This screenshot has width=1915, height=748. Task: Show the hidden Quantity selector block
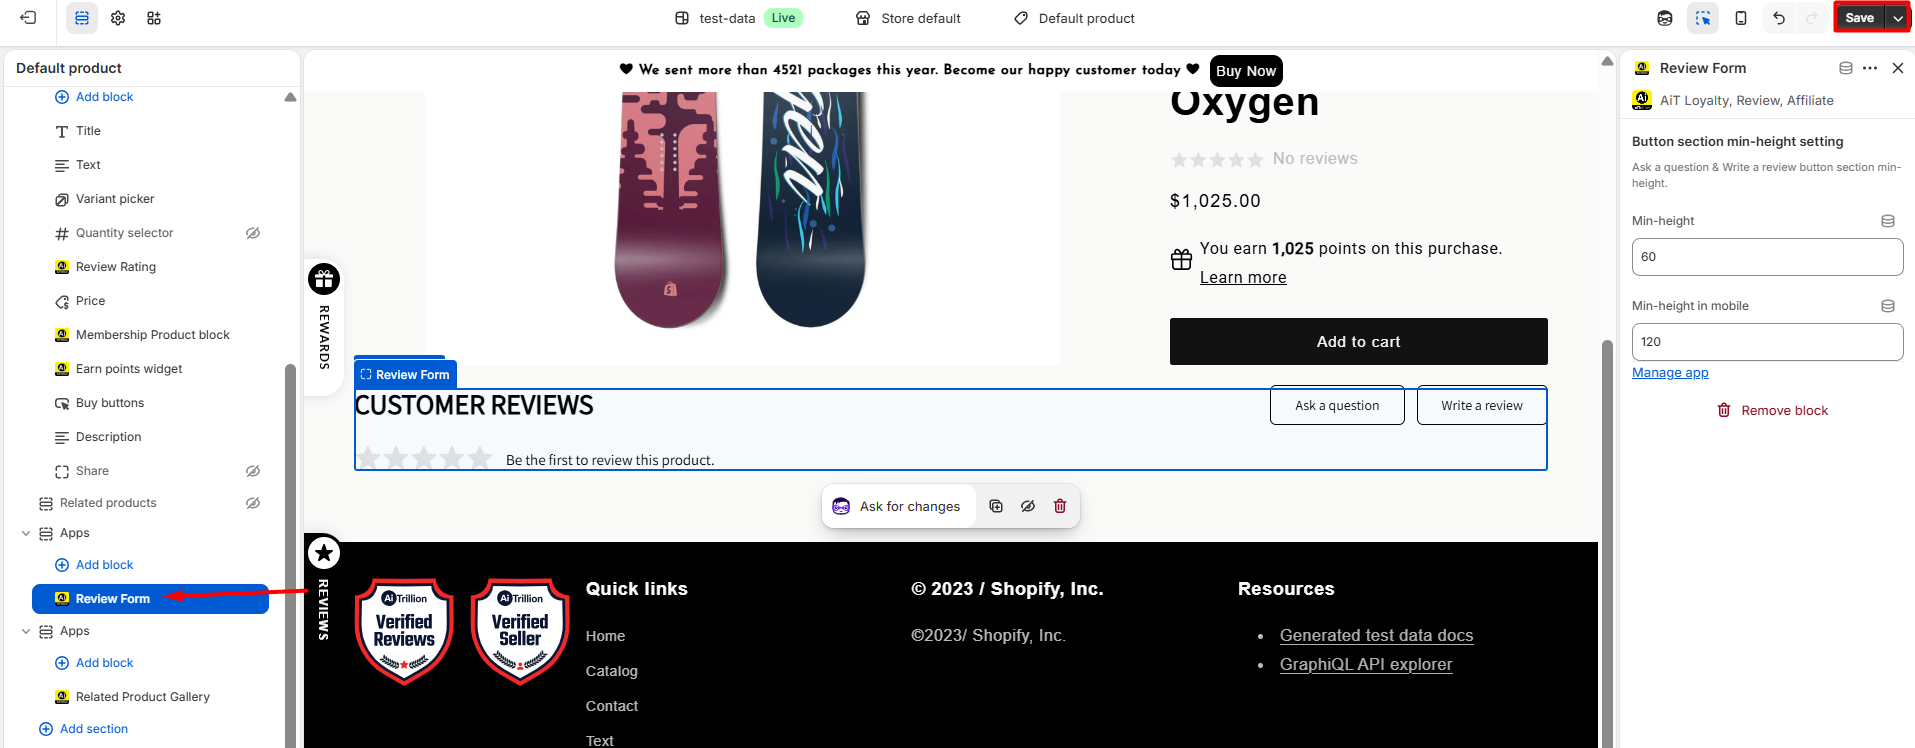click(x=253, y=233)
